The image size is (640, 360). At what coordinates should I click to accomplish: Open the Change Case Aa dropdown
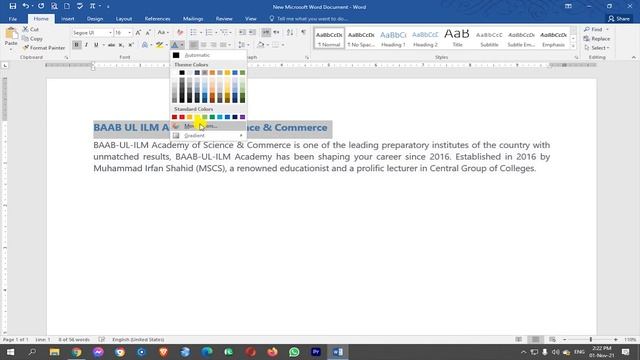(x=163, y=32)
